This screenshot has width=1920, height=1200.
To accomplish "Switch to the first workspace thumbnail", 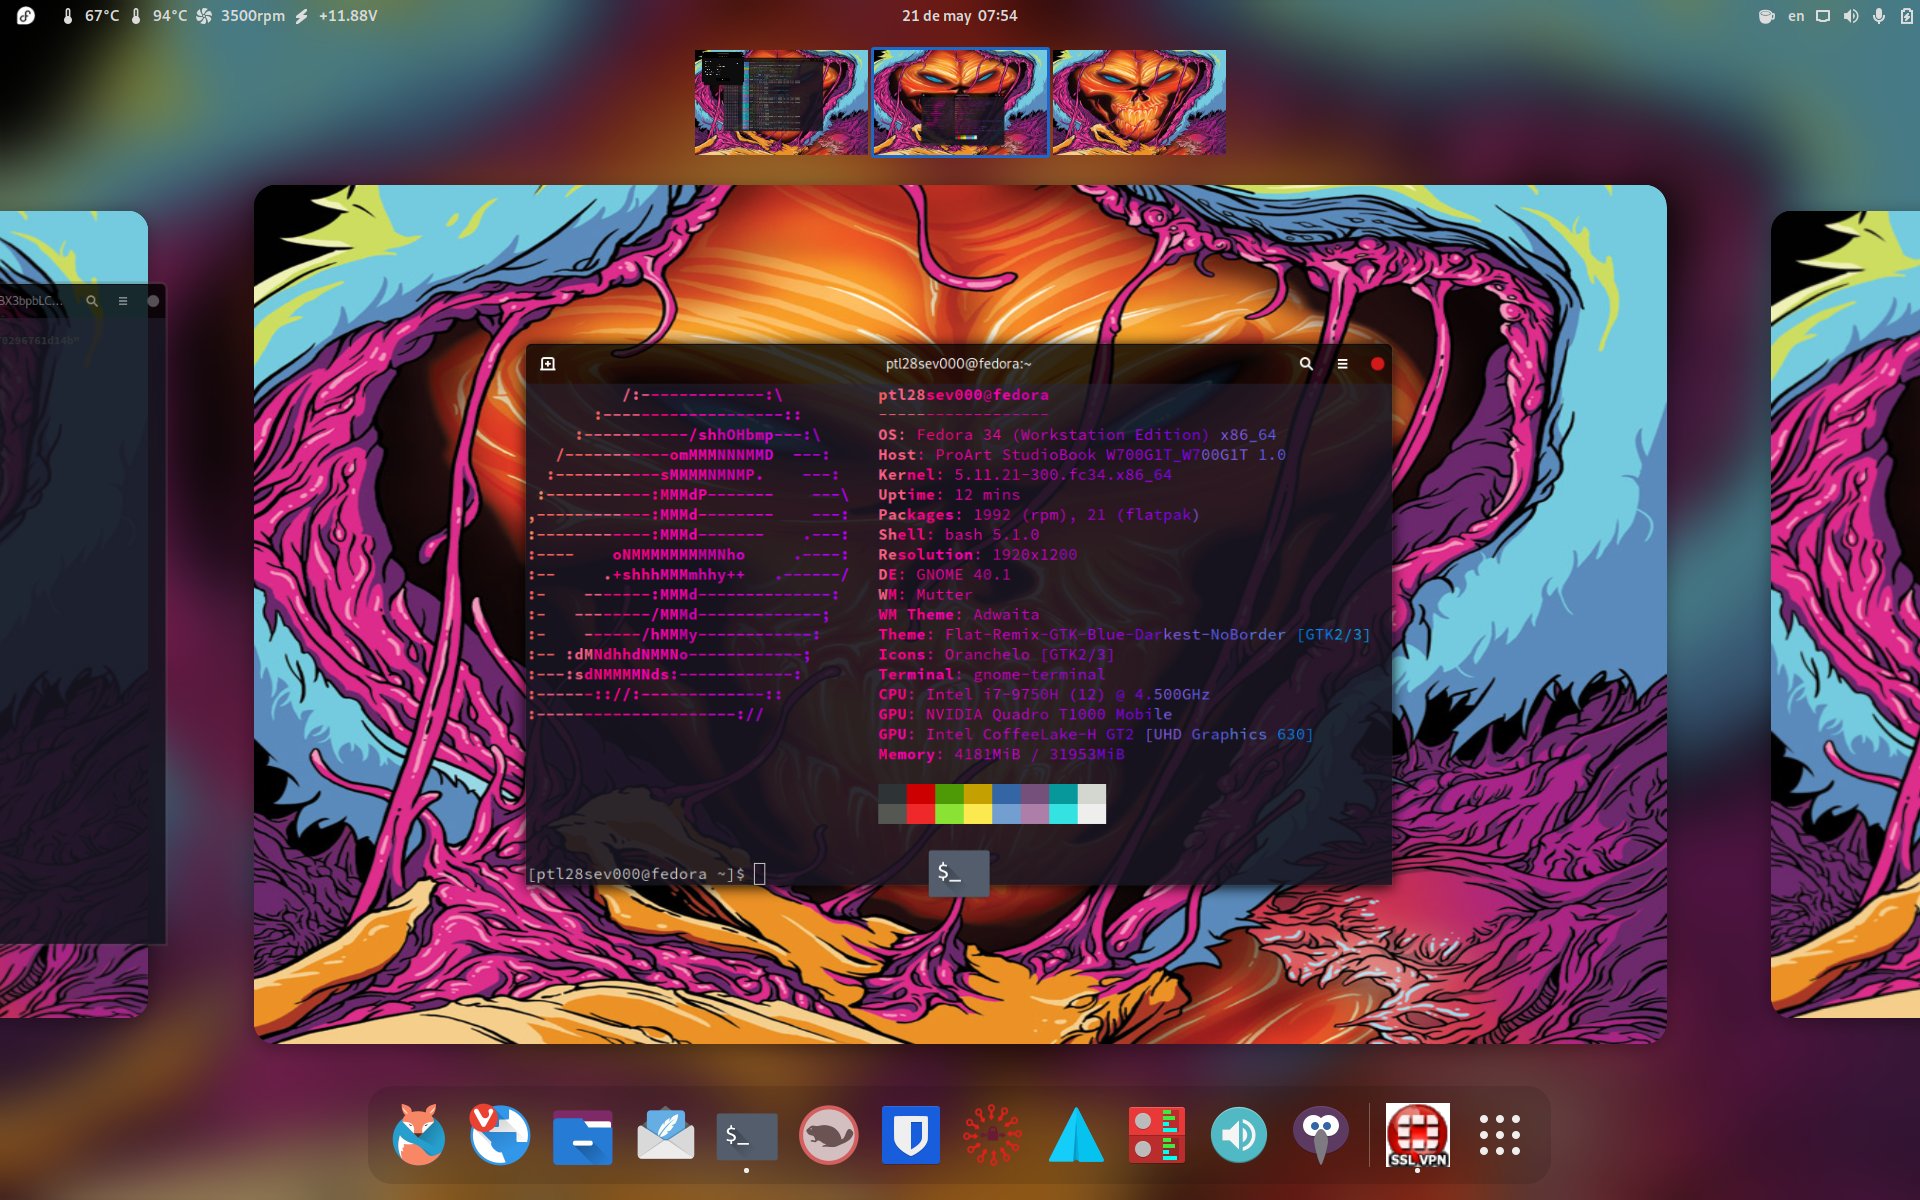I will 781,103.
